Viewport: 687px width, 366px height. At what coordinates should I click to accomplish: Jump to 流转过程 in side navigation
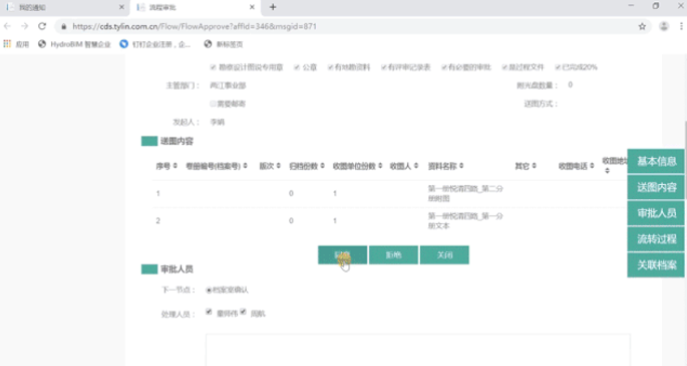(656, 239)
